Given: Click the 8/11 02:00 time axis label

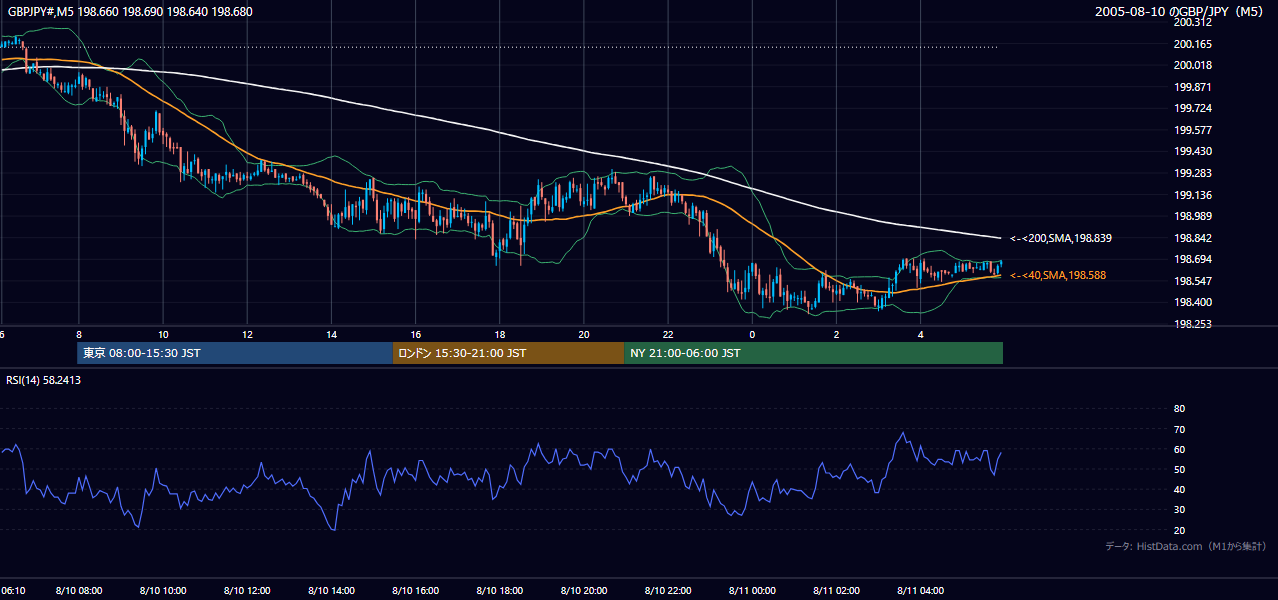Looking at the screenshot, I should point(837,591).
